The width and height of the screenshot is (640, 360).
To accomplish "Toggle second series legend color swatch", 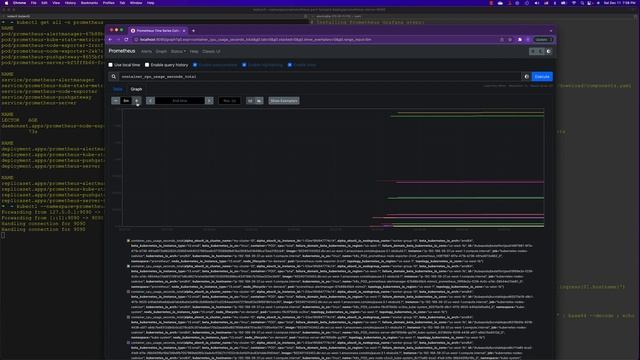I will click(x=128, y=266).
